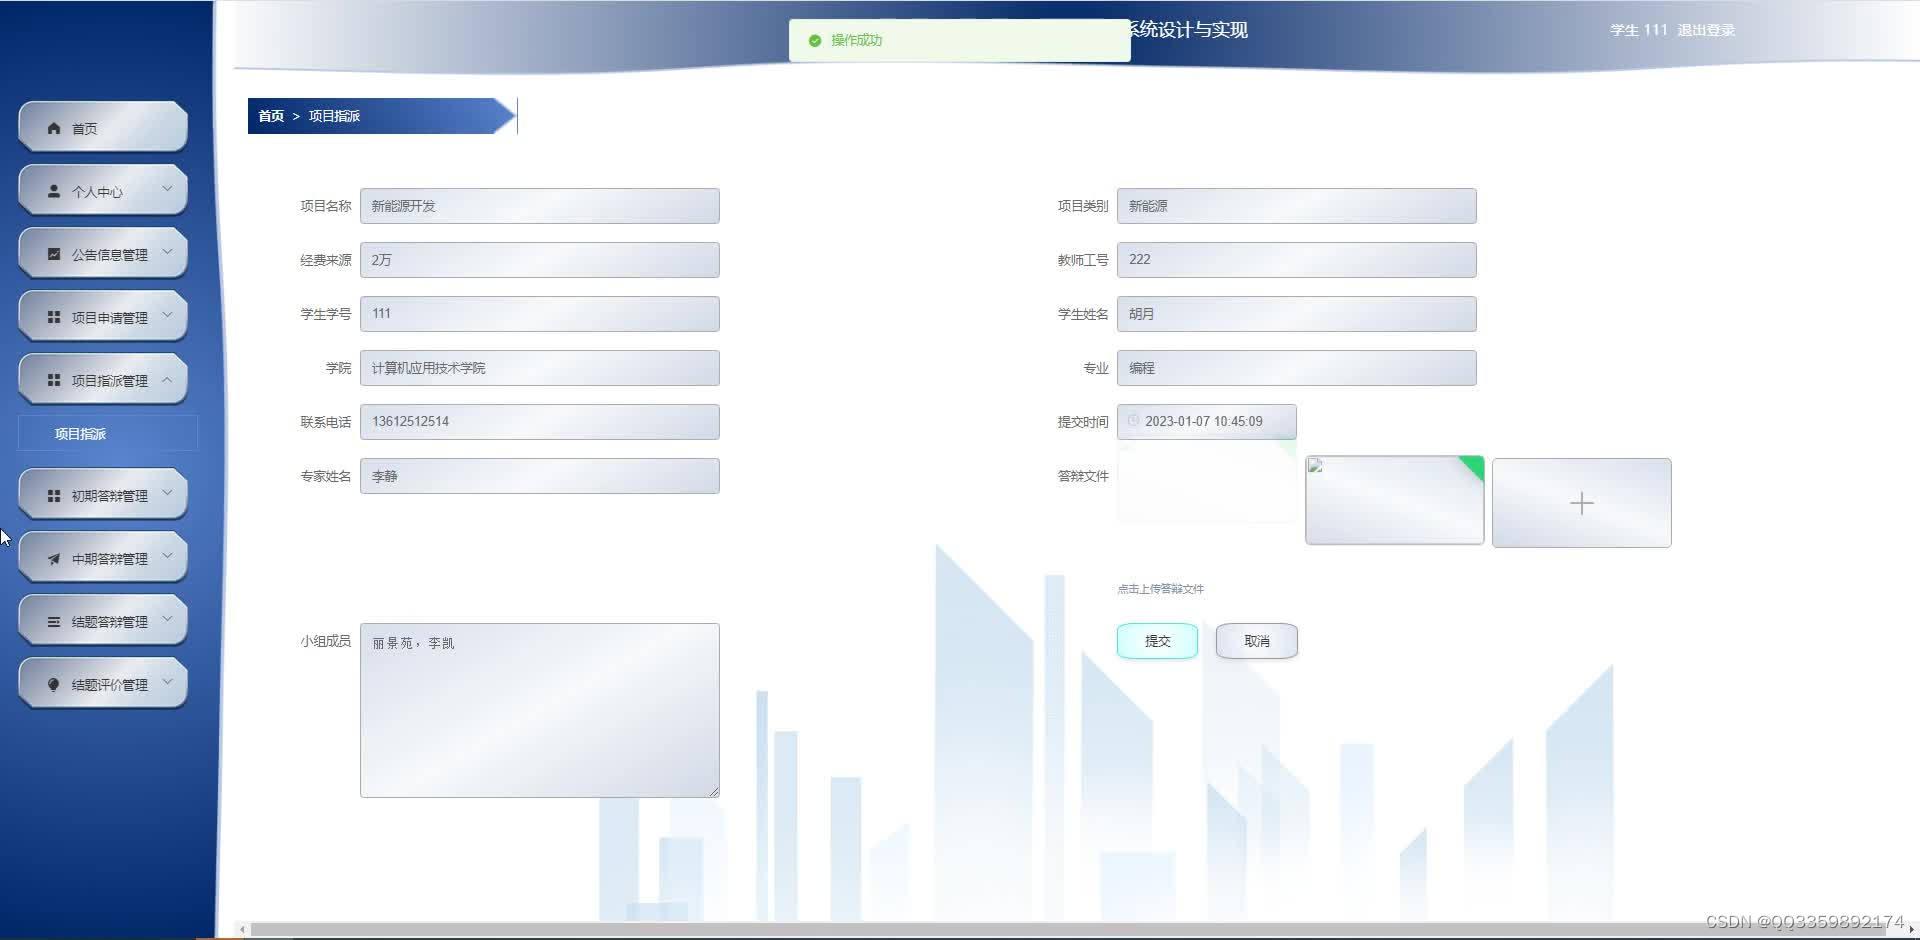Click the 小组成员 text area

click(539, 710)
